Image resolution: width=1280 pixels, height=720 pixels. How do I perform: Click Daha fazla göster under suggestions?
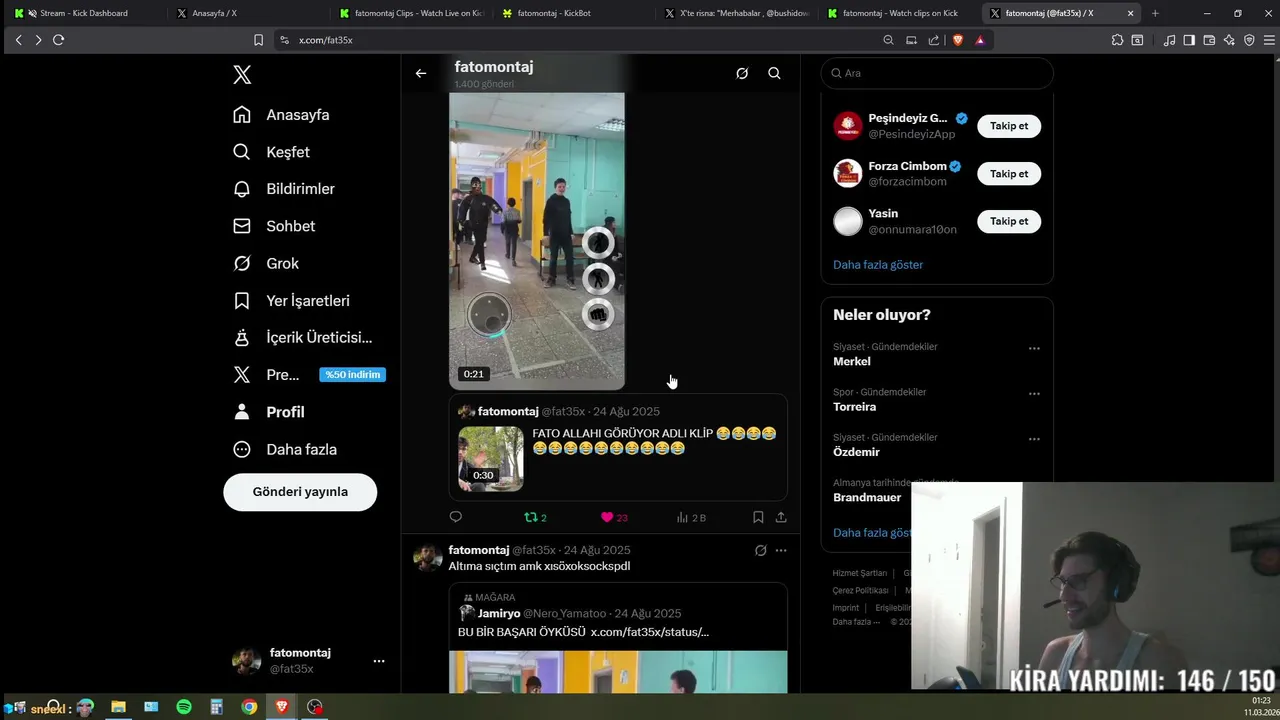pos(878,265)
